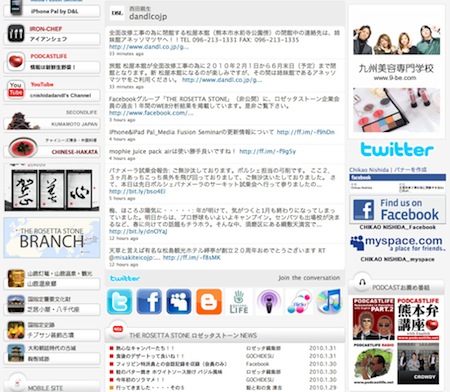Open the IRON-CHEF sidebar item

coord(52,34)
